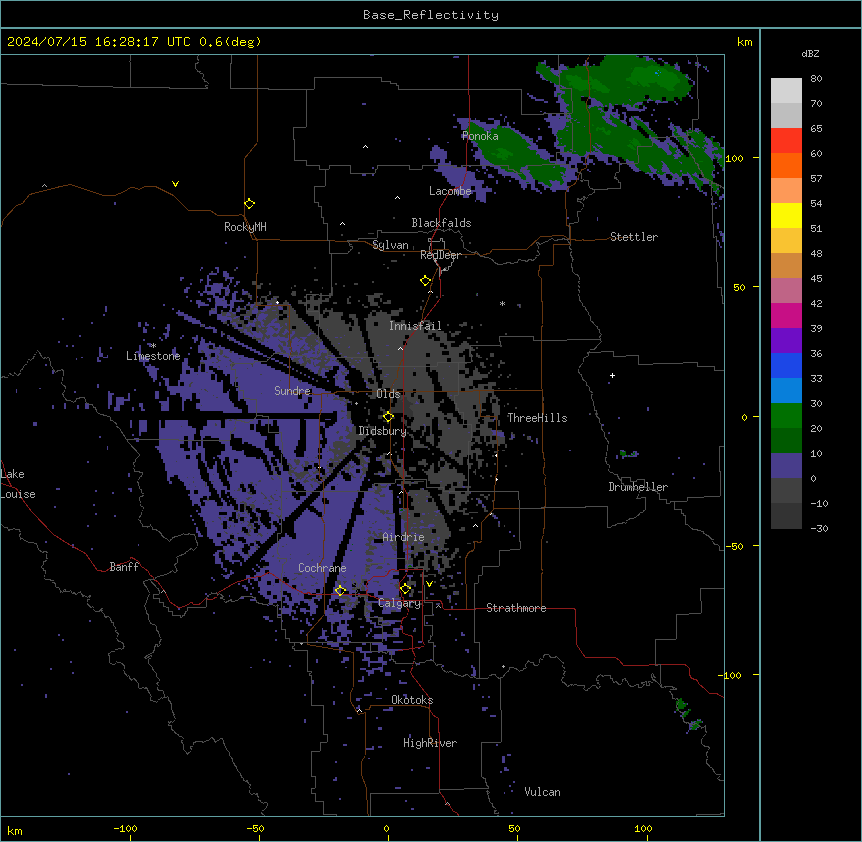The height and width of the screenshot is (842, 862).
Task: Click the Okotoks town label
Action: point(412,700)
